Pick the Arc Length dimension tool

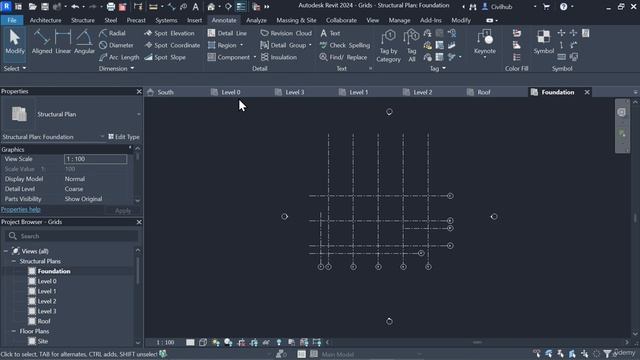click(x=119, y=57)
